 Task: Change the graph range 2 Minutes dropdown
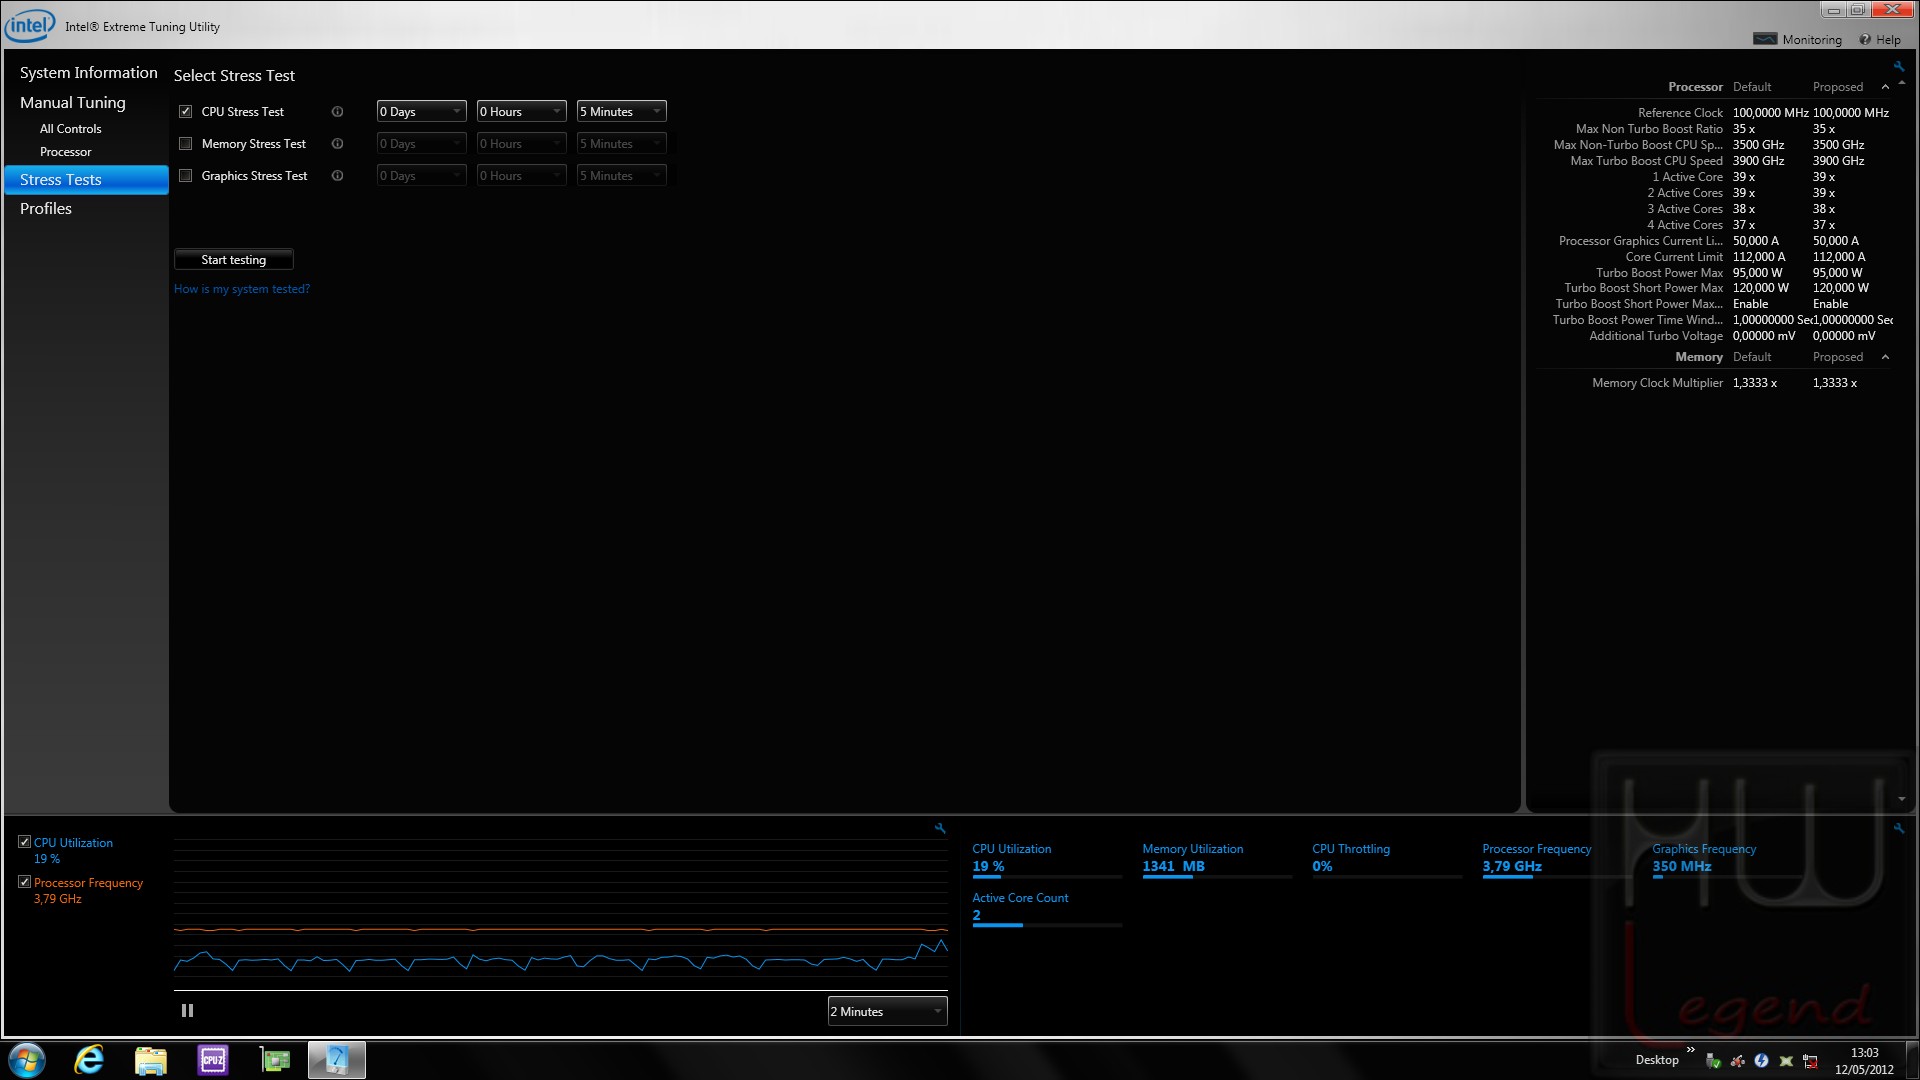(x=887, y=1012)
